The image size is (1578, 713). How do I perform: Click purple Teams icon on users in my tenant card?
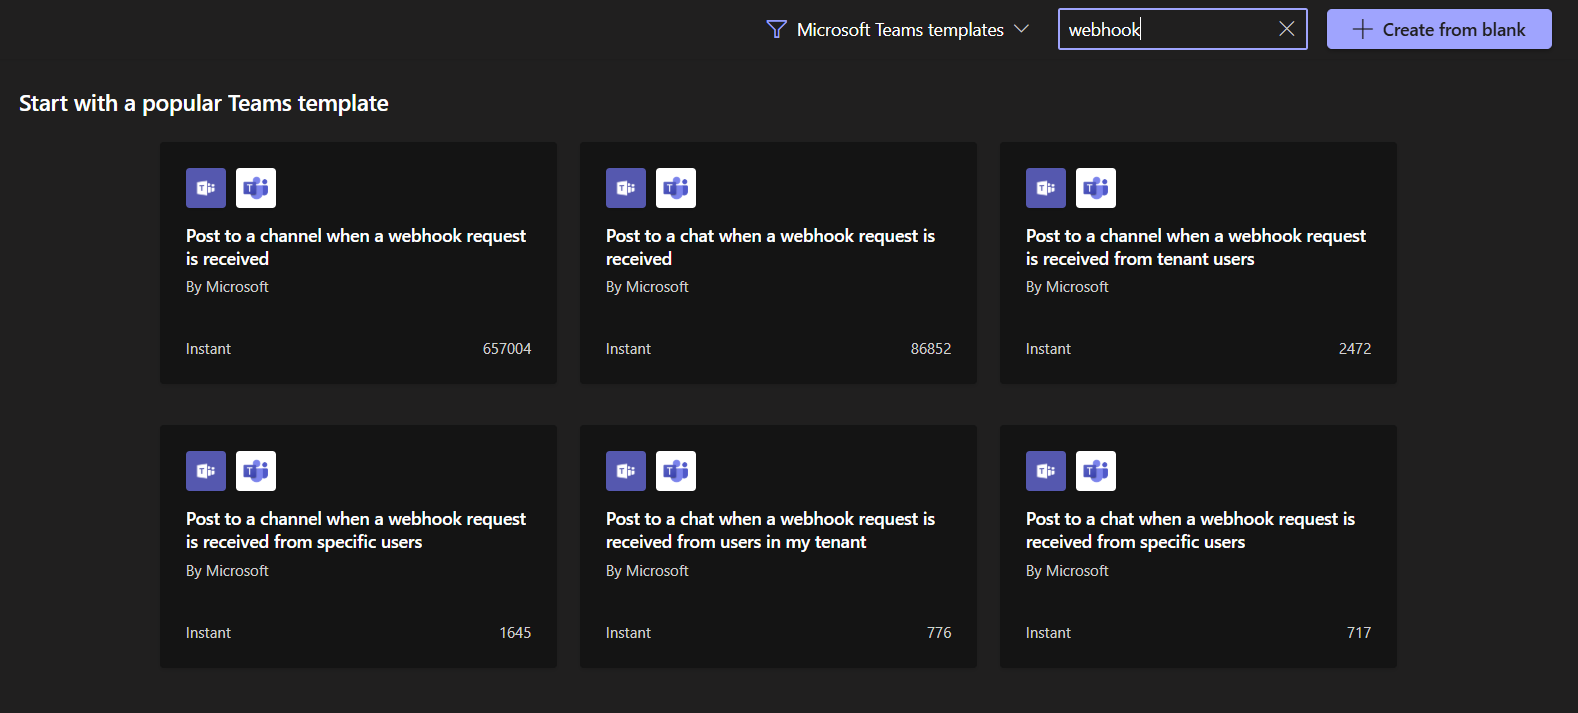pos(626,471)
